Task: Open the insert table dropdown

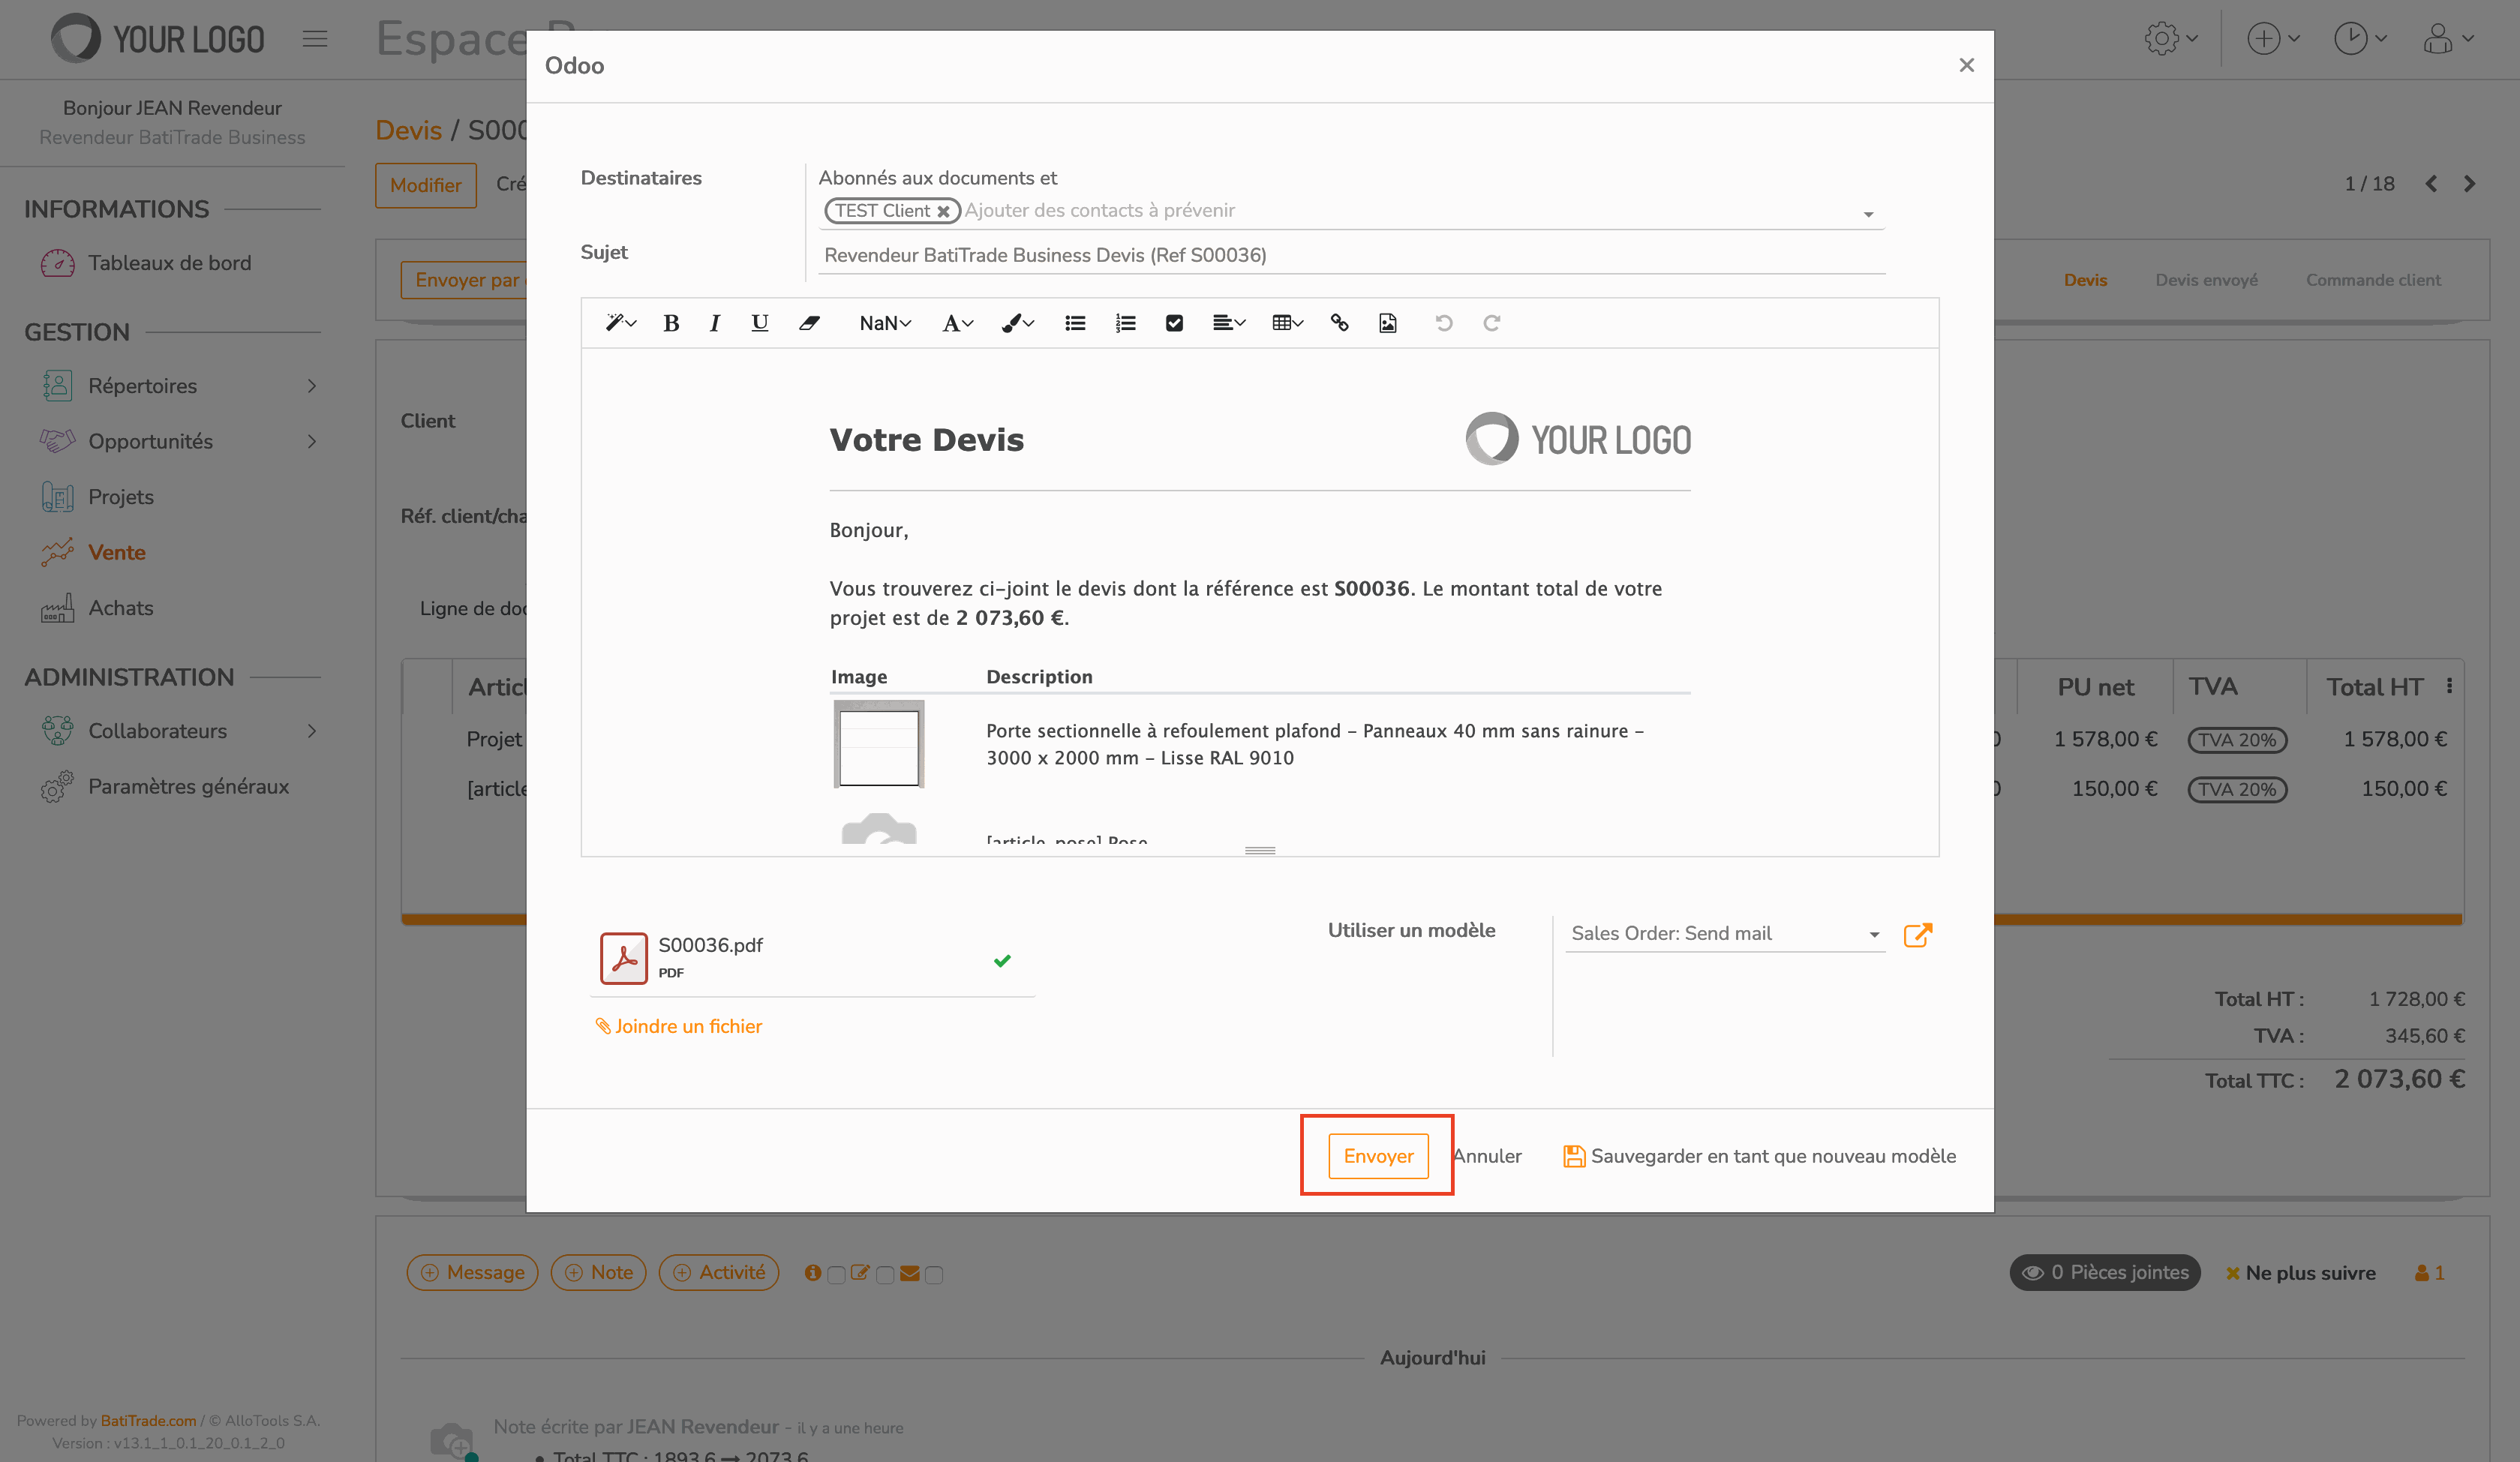Action: 1287,323
